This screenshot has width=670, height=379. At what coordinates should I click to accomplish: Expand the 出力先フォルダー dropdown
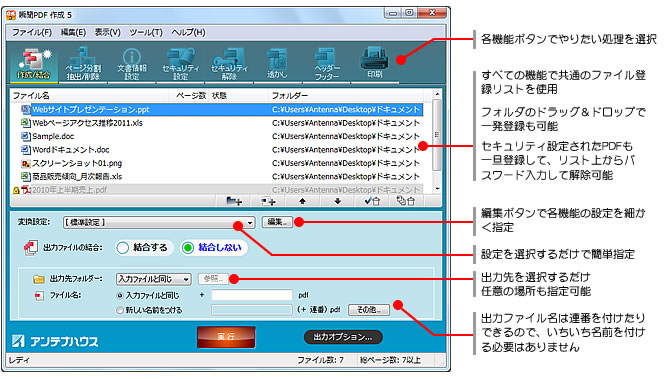(x=186, y=279)
